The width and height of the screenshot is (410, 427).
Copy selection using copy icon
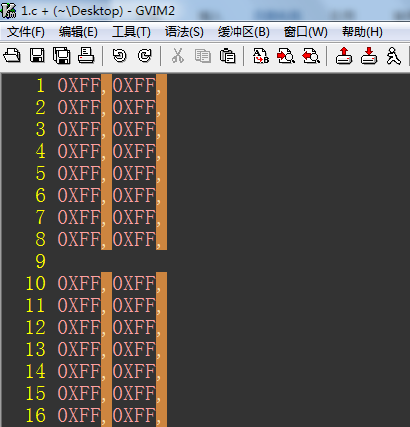coord(203,56)
